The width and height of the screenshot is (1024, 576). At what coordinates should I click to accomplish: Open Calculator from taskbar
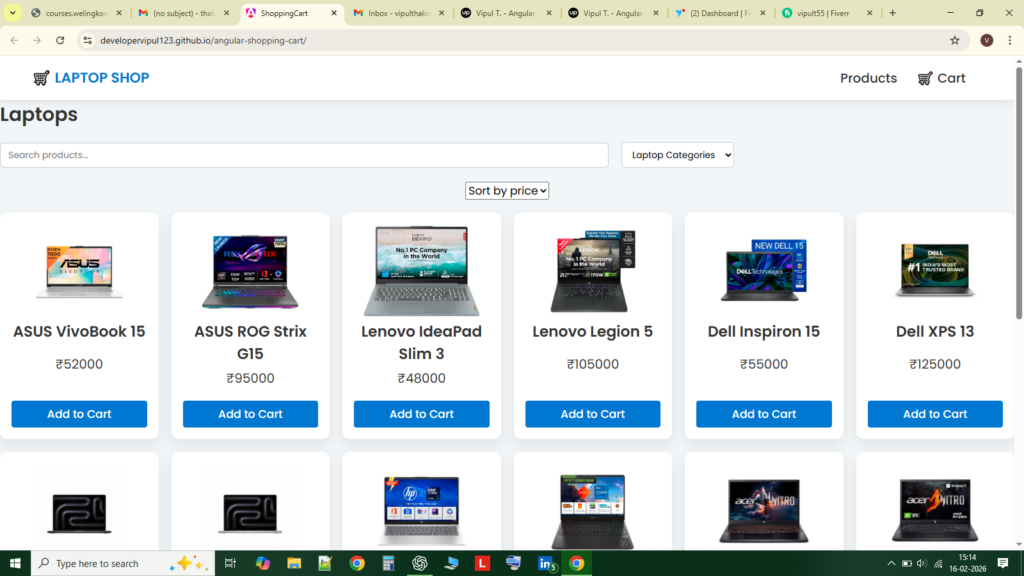(388, 563)
